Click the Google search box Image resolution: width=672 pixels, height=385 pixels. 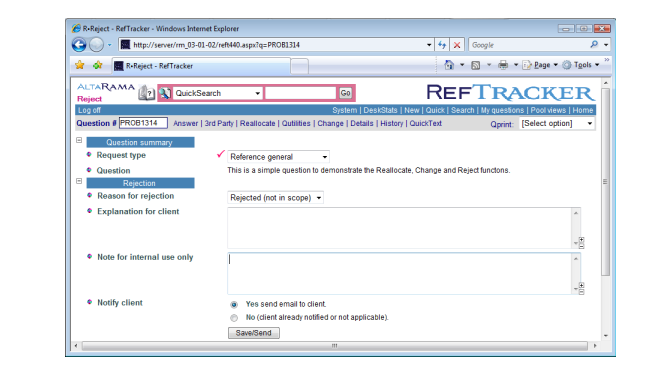[x=529, y=45]
